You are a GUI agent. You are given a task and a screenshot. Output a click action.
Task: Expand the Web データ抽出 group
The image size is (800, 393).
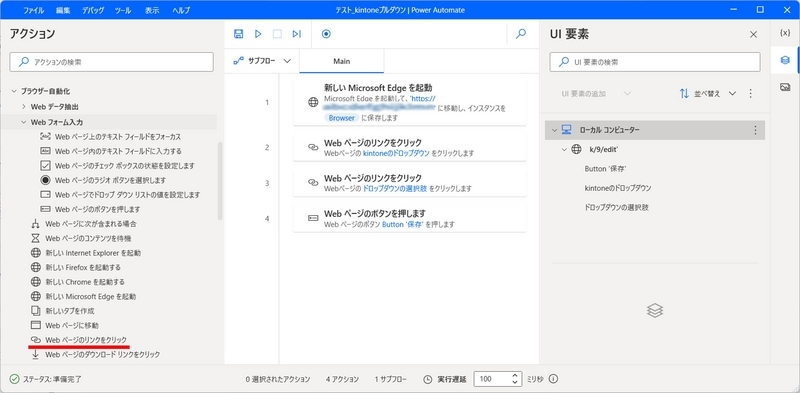23,107
